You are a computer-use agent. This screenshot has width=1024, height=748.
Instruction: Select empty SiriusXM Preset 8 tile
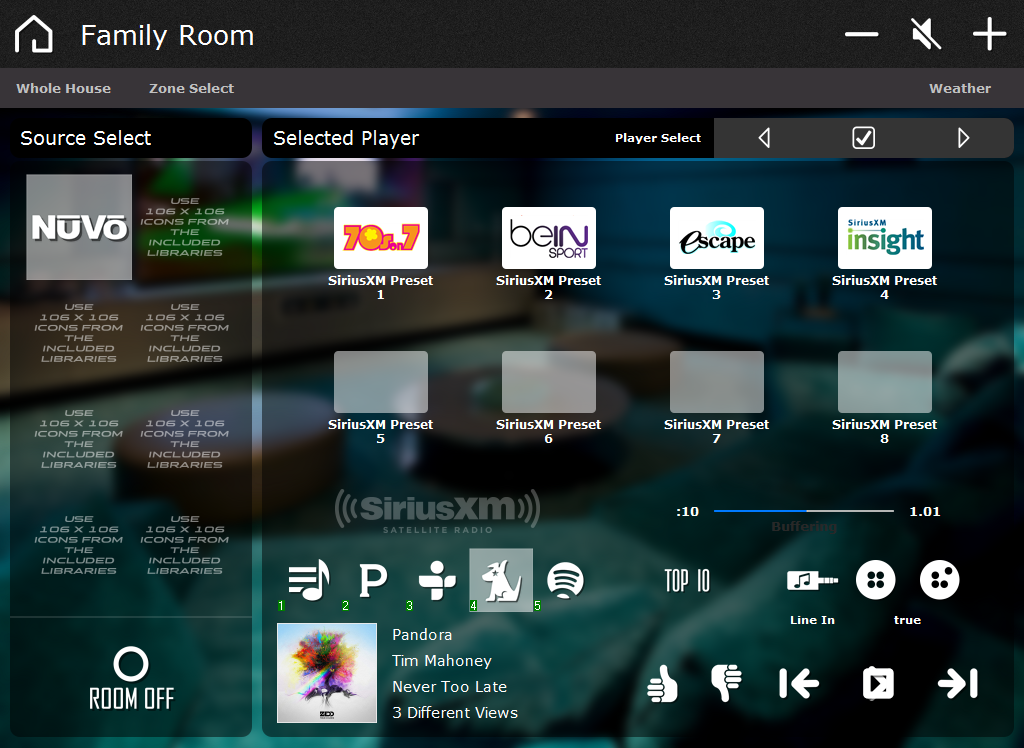click(884, 382)
